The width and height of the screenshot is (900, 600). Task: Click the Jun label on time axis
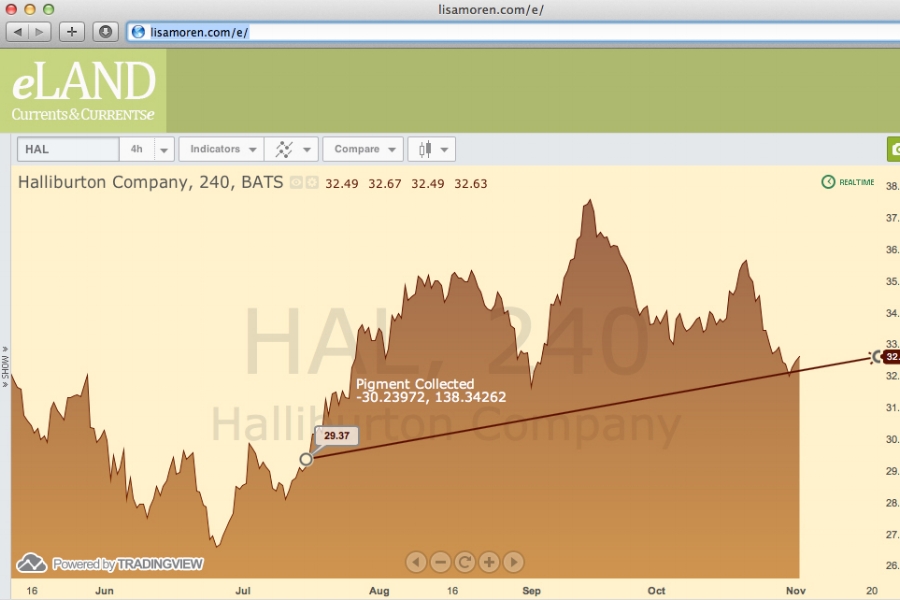point(104,590)
